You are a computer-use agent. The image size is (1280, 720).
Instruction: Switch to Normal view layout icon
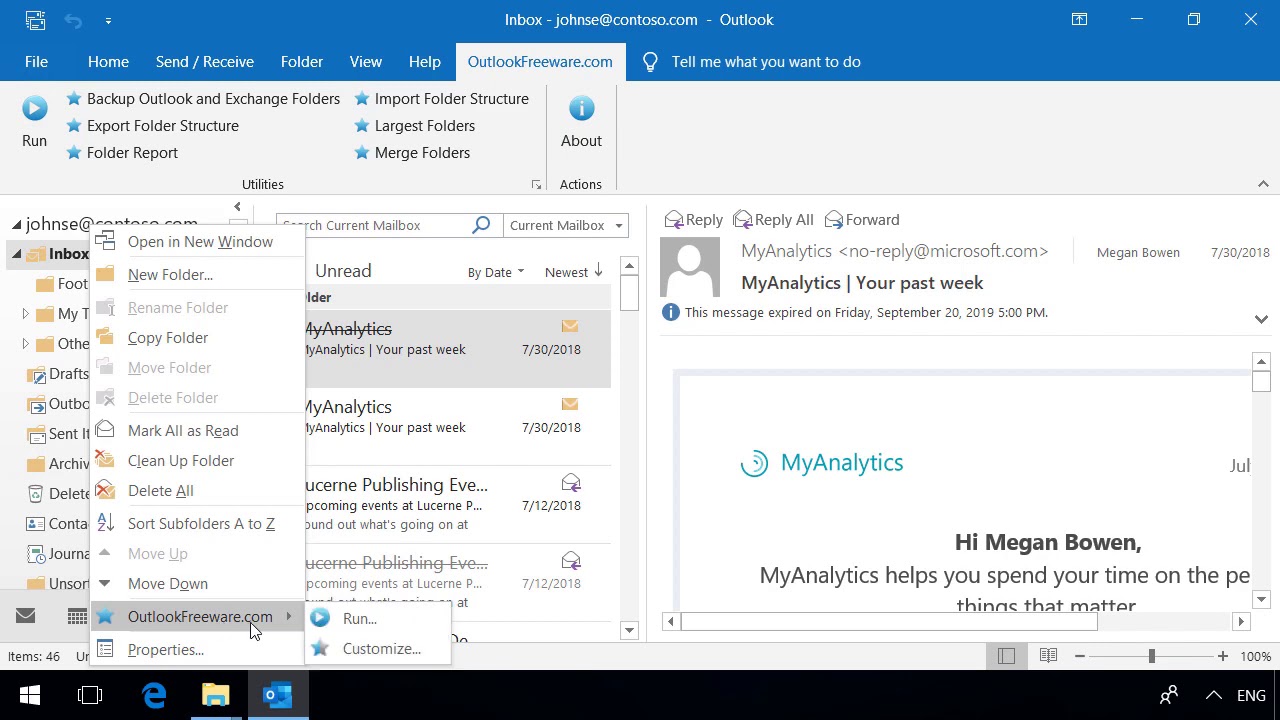click(1006, 656)
